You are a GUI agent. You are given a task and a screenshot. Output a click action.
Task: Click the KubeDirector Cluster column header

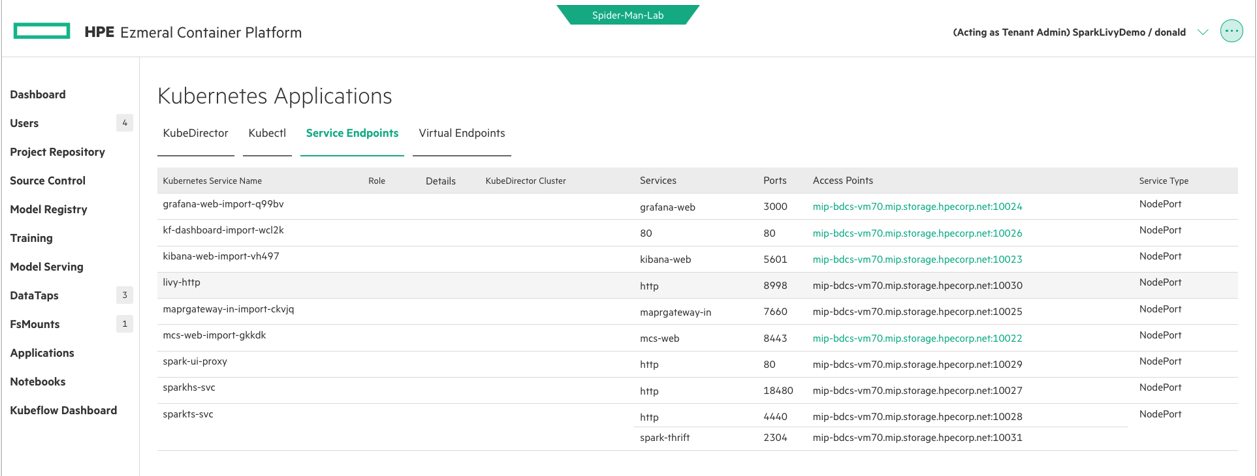click(x=526, y=181)
